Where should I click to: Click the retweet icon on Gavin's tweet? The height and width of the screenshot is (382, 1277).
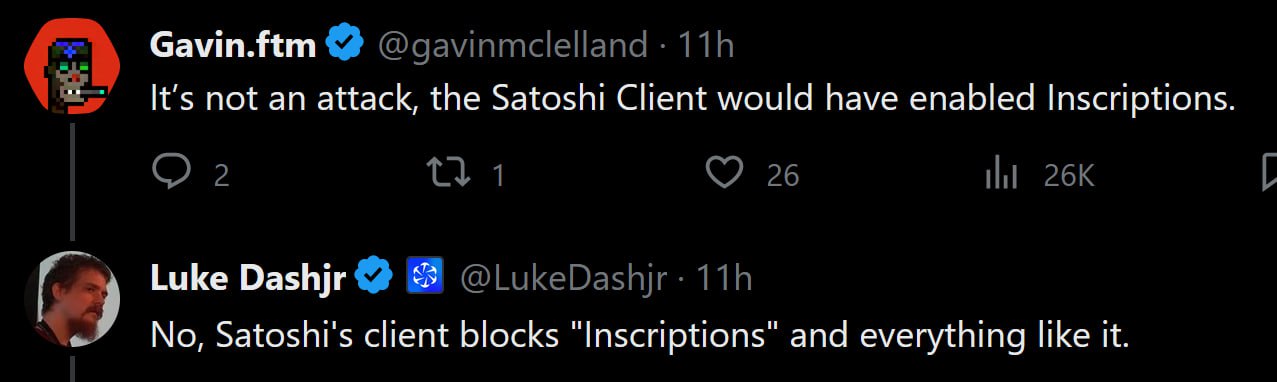[447, 175]
